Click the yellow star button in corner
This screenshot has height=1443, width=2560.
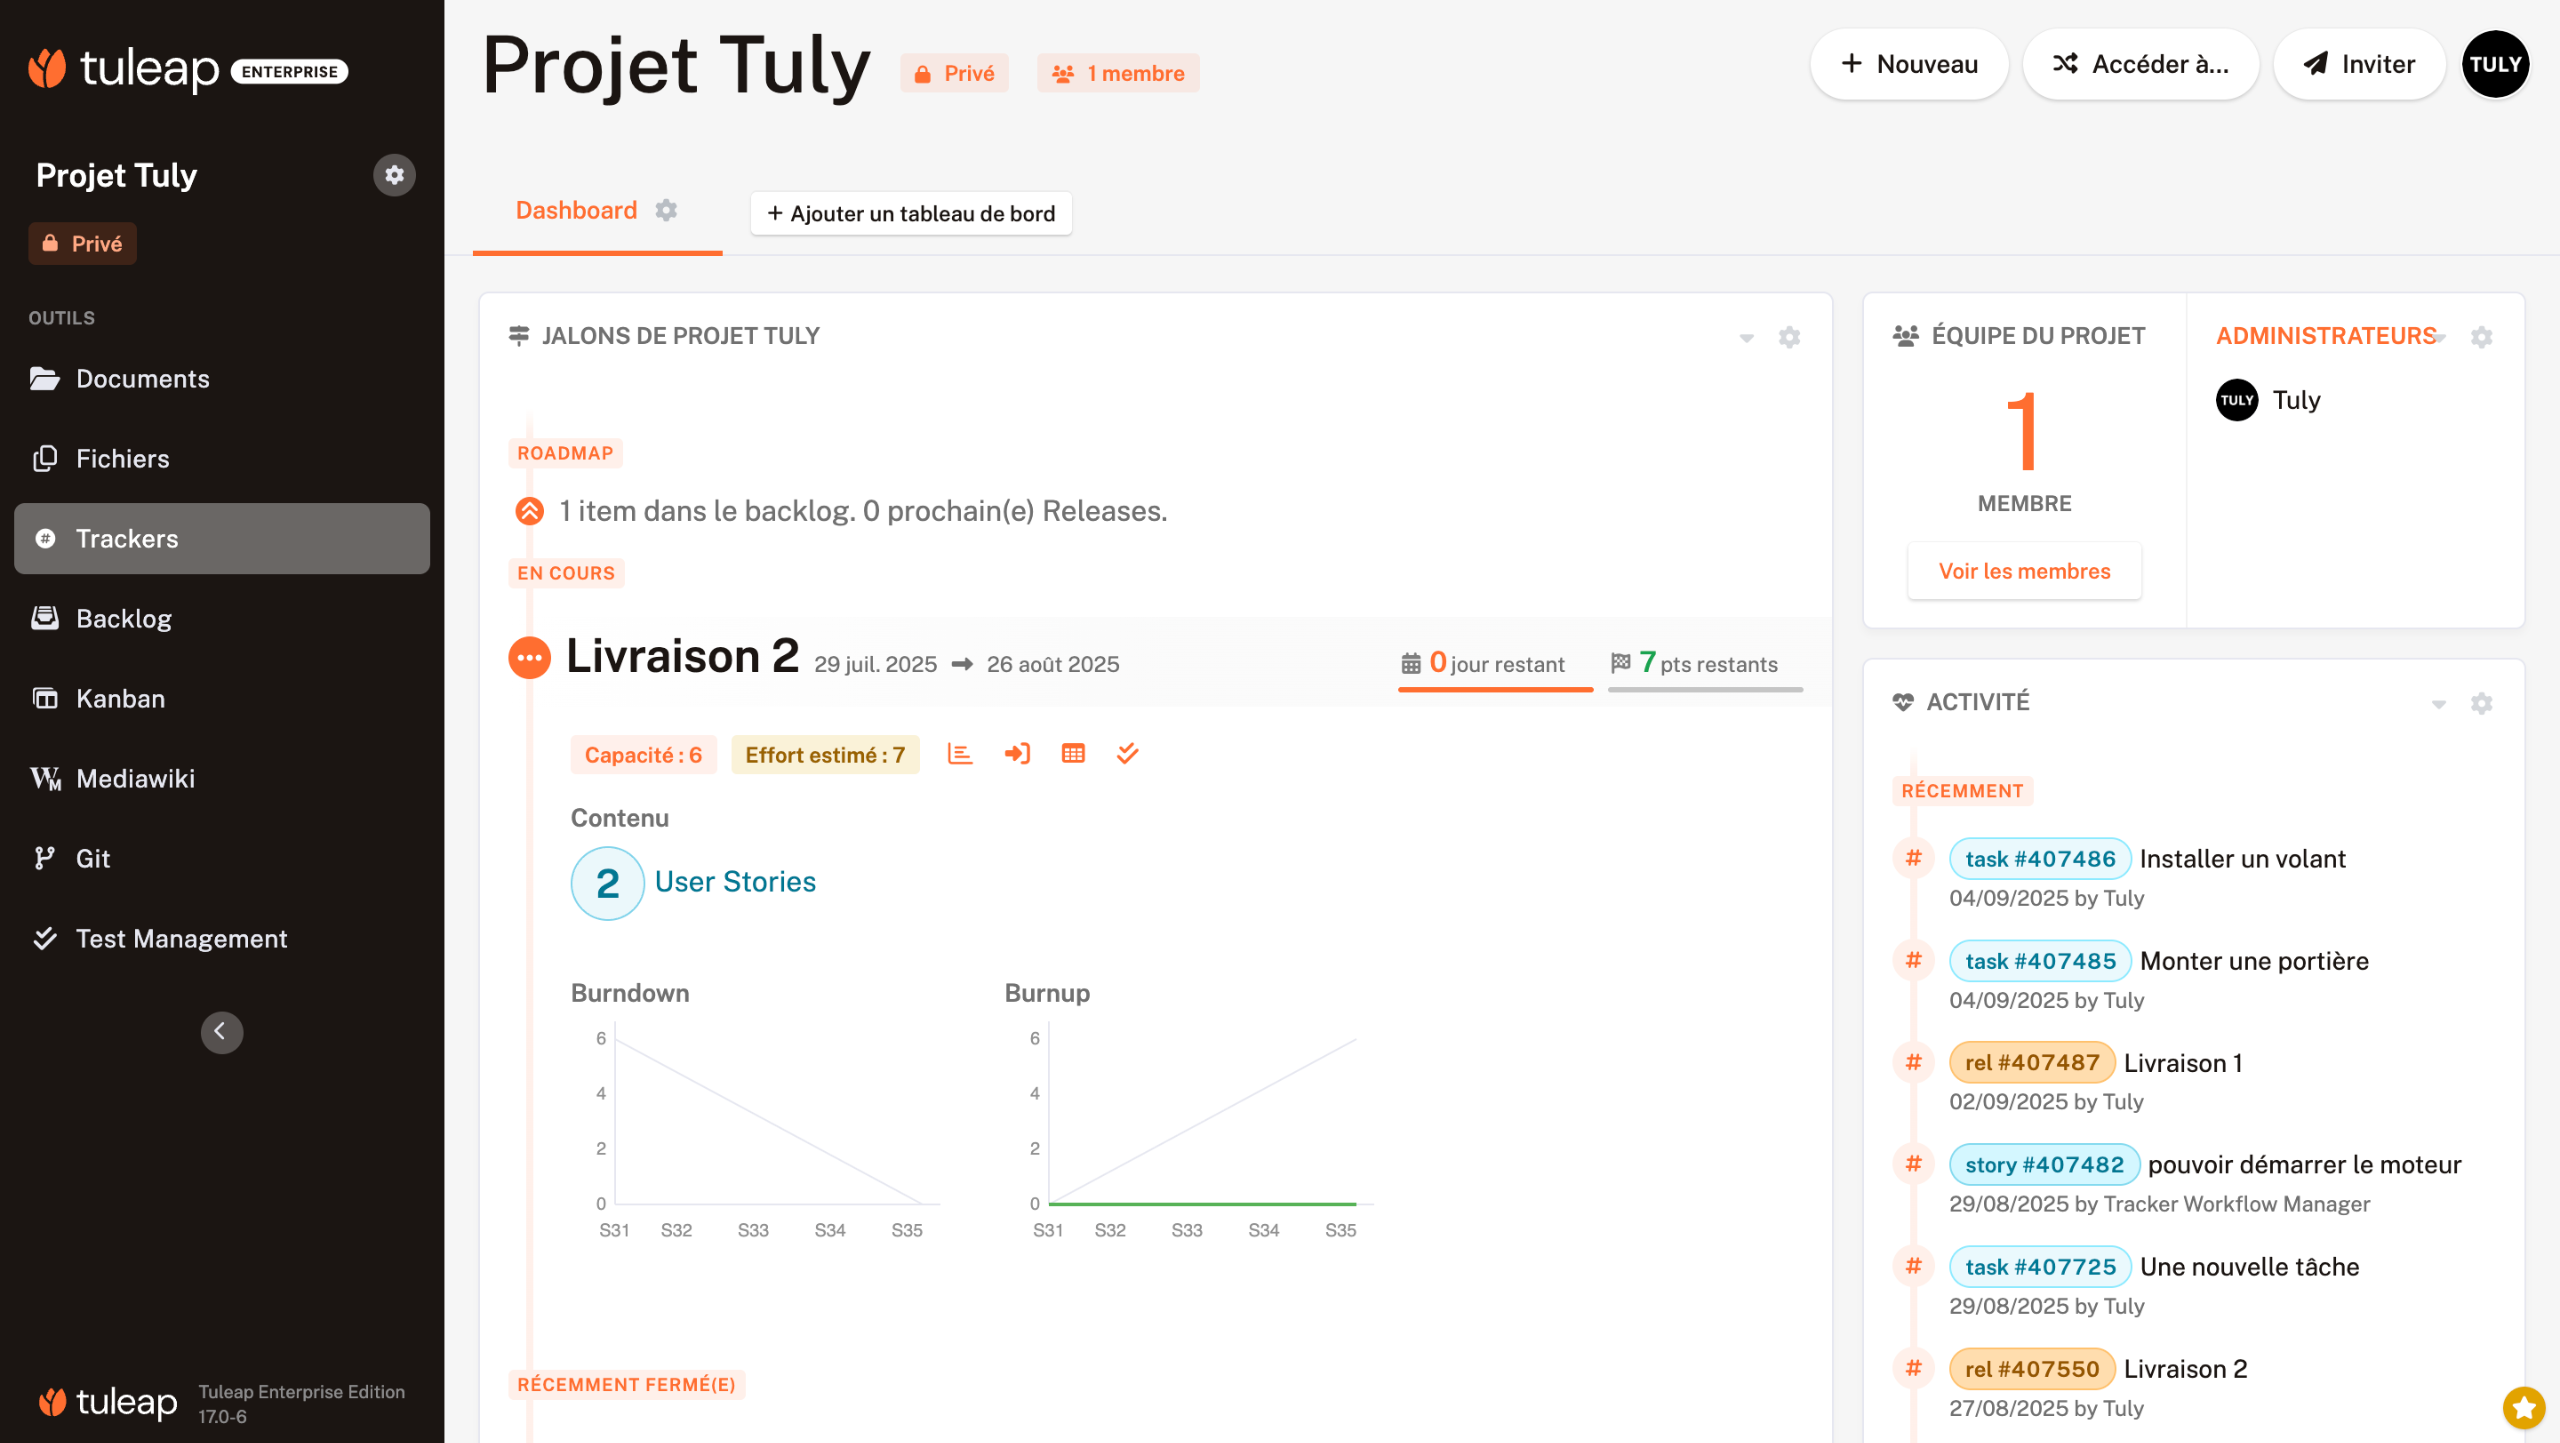(2522, 1407)
